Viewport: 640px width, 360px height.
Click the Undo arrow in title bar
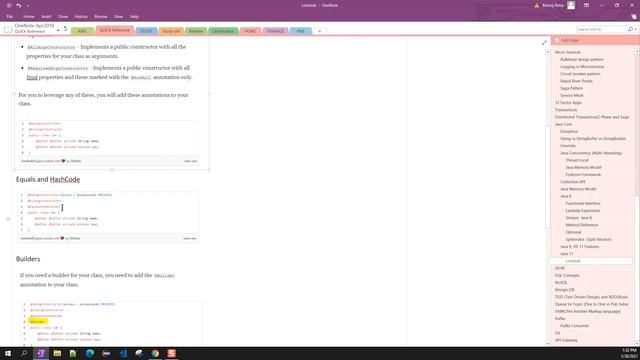pos(18,5)
